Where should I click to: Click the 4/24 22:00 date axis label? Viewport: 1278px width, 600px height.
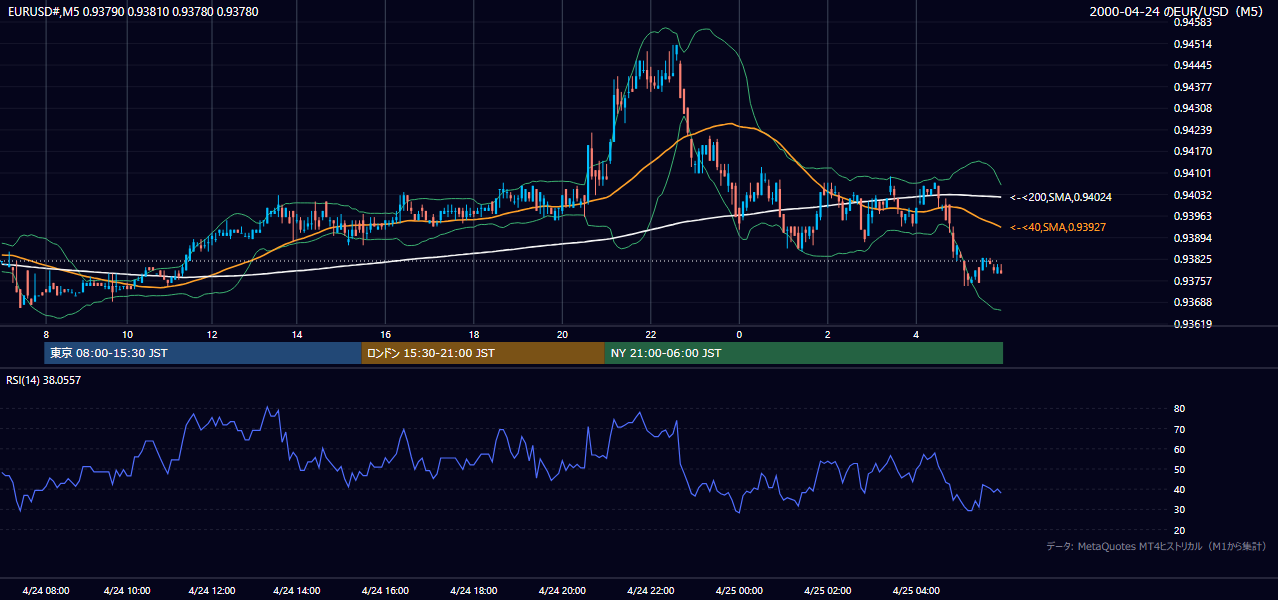[651, 591]
